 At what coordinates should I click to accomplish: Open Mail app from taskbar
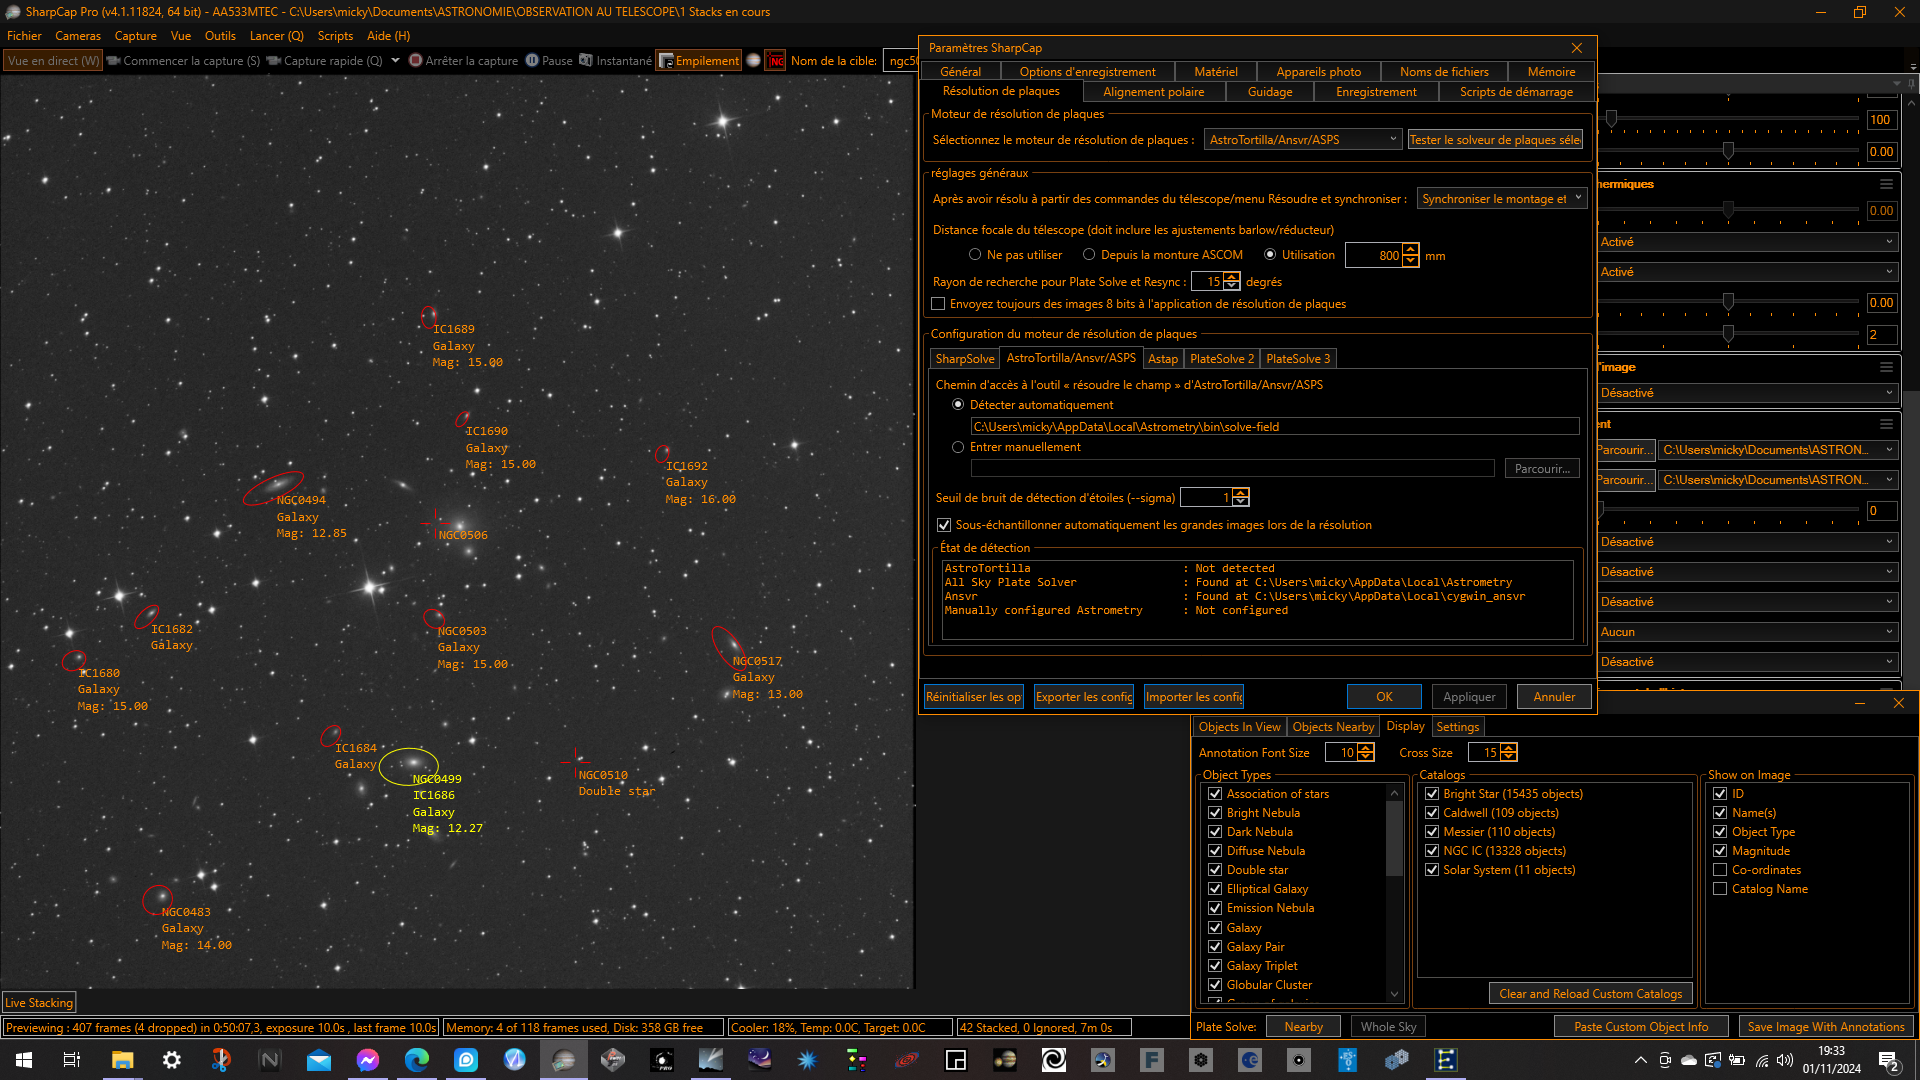click(x=319, y=1060)
